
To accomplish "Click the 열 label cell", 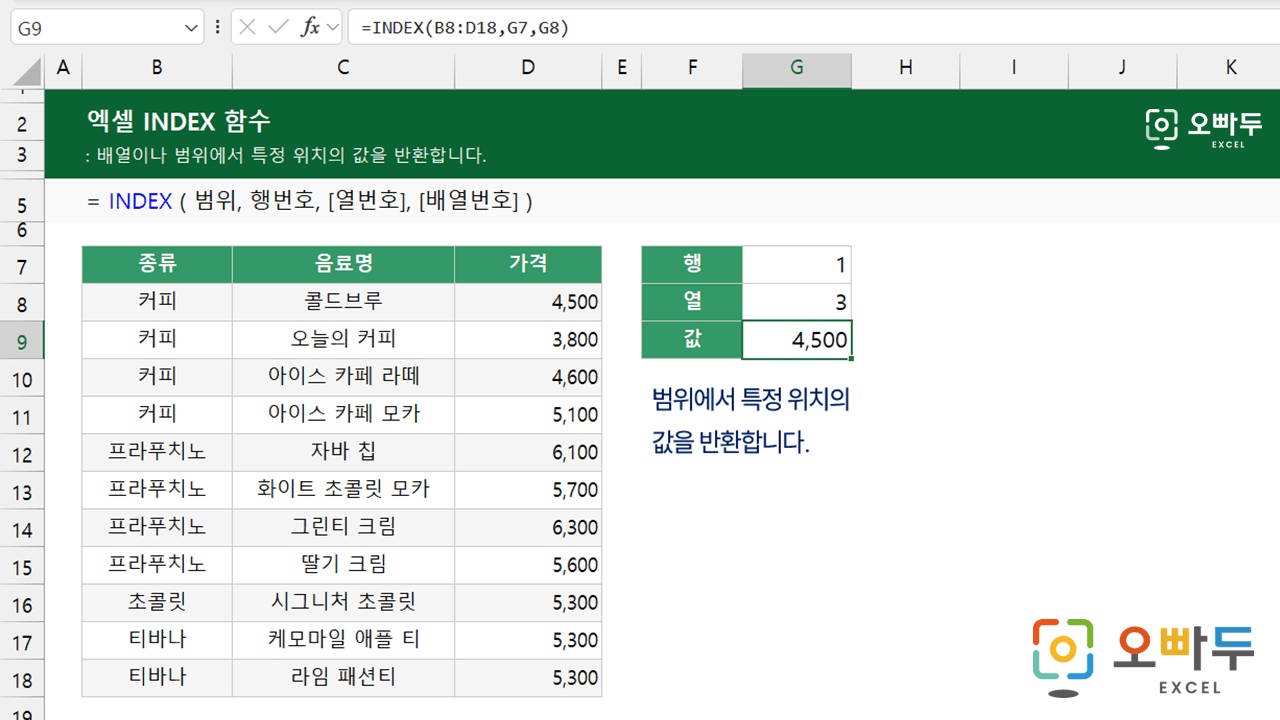I will click(x=692, y=302).
